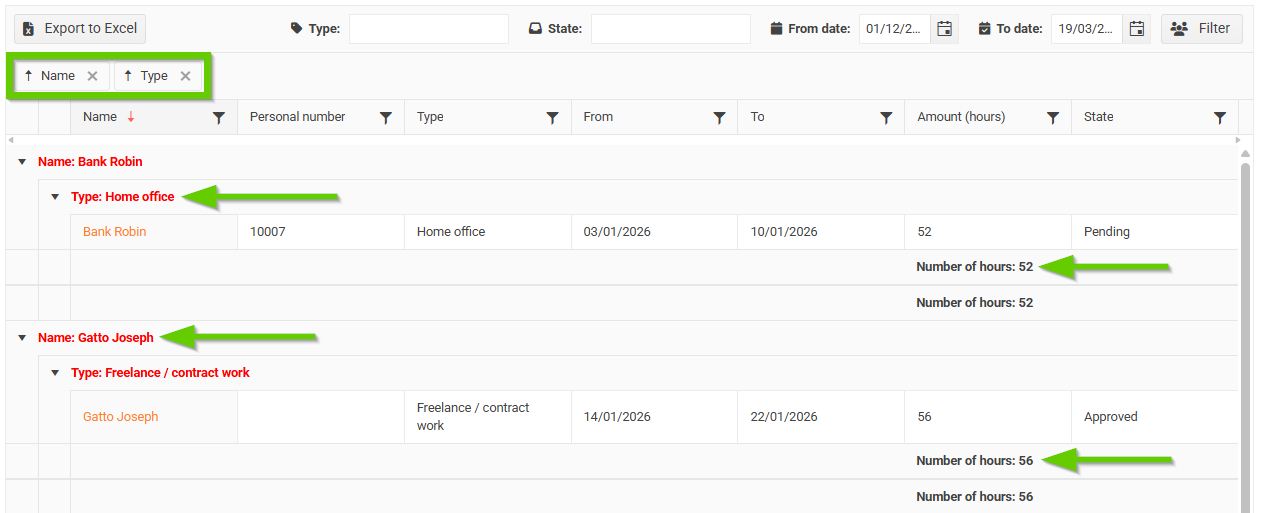
Task: Apply filters with the Filter button
Action: pos(1201,29)
